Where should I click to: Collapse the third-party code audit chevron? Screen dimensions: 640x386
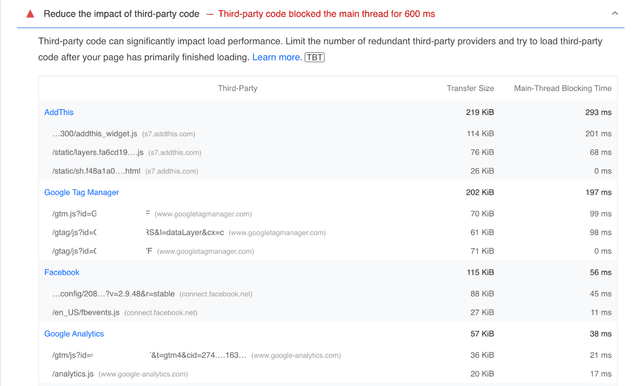coord(615,13)
